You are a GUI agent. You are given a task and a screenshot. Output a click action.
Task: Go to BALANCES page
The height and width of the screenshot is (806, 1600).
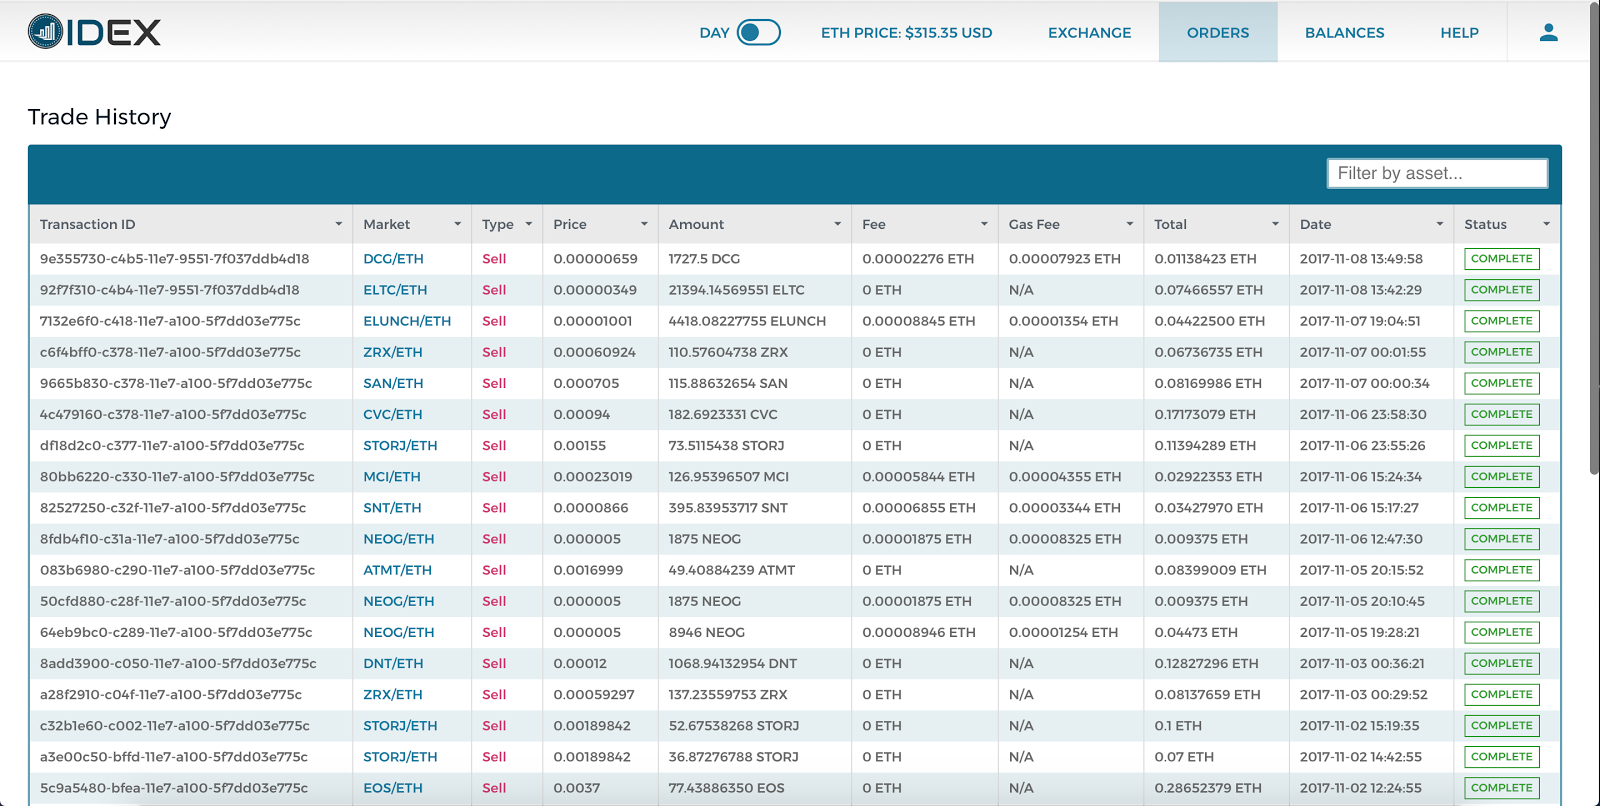(x=1344, y=33)
